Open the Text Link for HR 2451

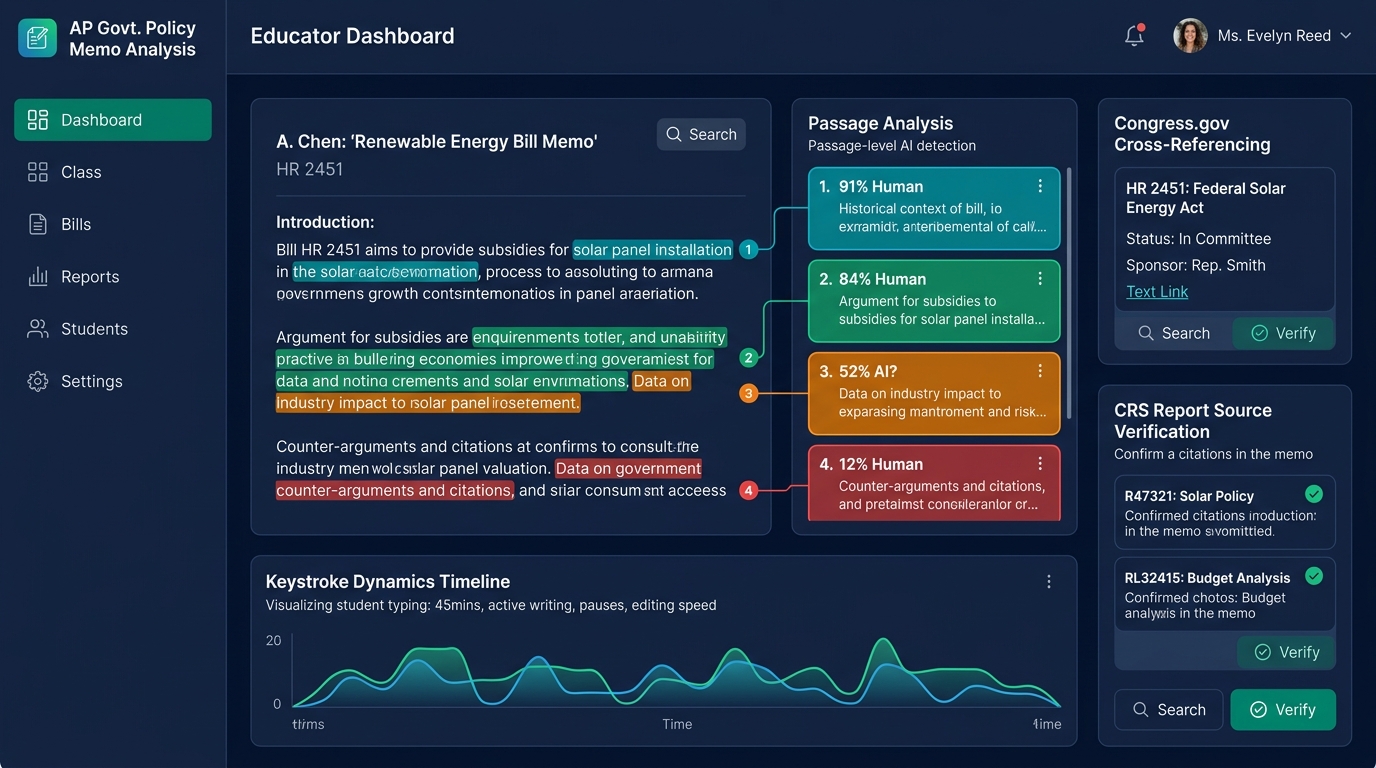point(1157,292)
